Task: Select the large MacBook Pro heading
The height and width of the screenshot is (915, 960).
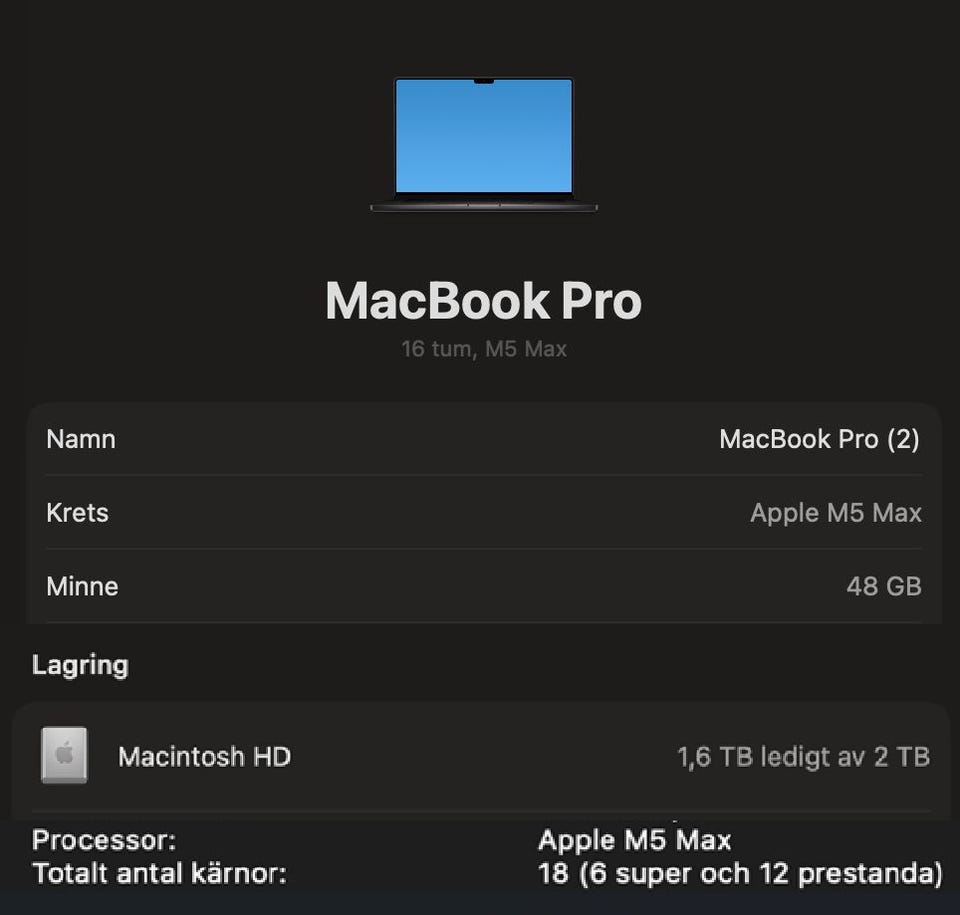Action: pos(484,301)
